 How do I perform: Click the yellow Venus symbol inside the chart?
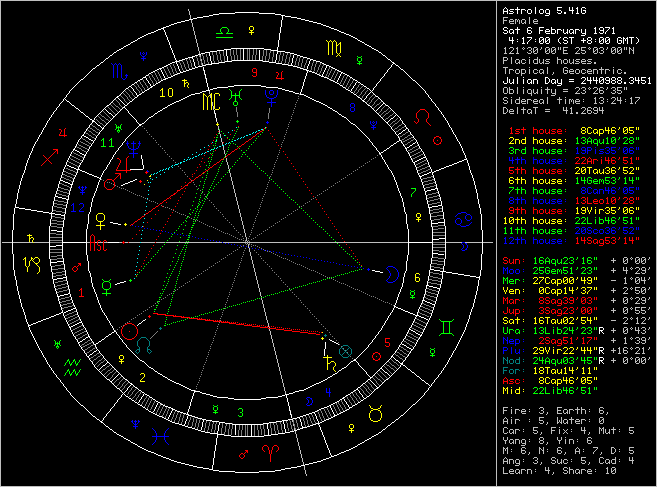[x=100, y=217]
